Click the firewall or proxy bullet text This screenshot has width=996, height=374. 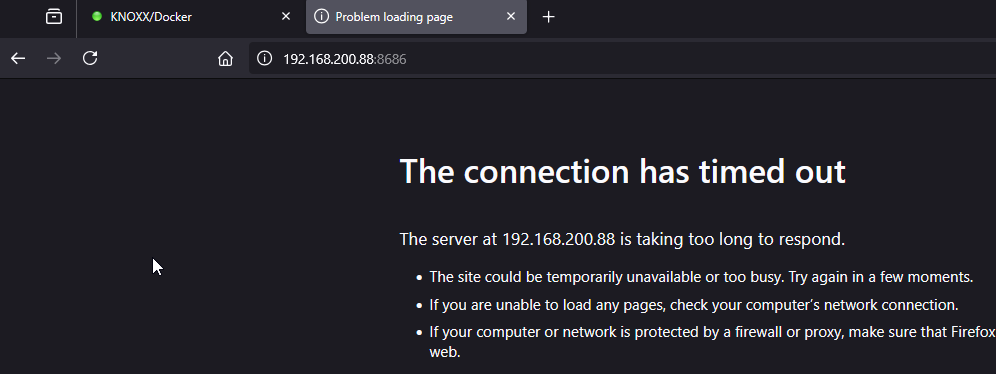click(713, 342)
